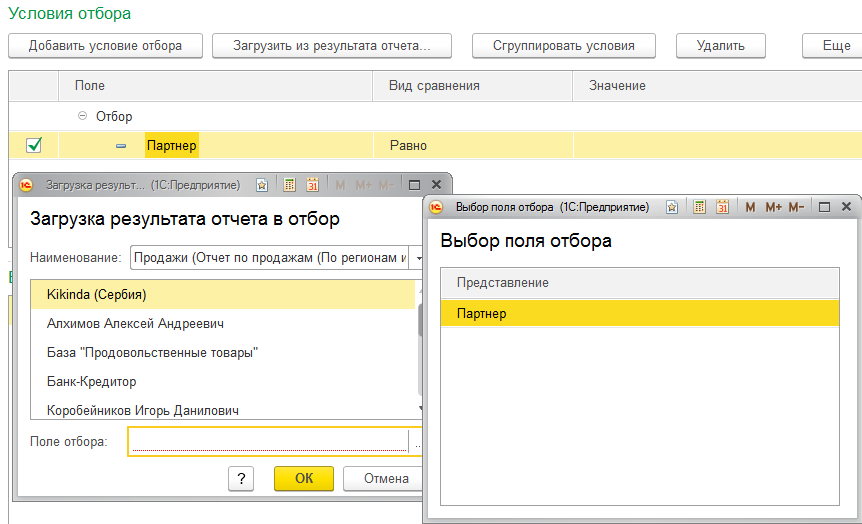
Task: Add to favorites in Выбор поля отбора window
Action: (672, 207)
